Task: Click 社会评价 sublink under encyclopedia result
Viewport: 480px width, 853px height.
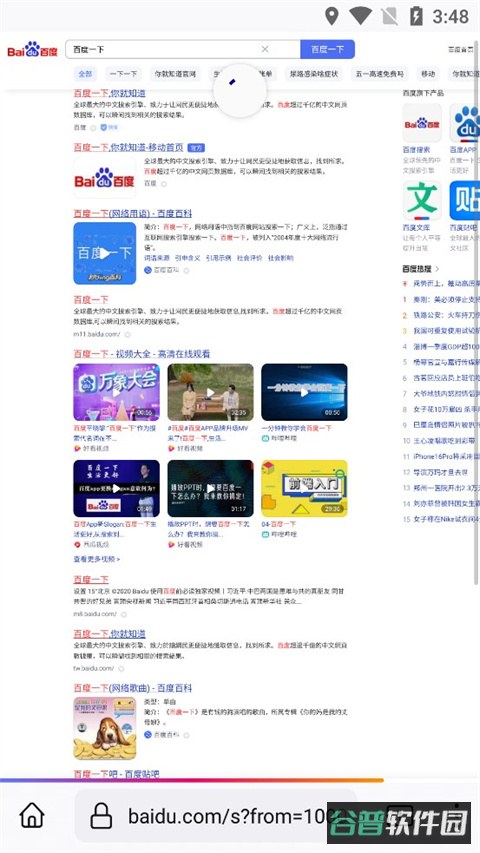Action: [249, 258]
